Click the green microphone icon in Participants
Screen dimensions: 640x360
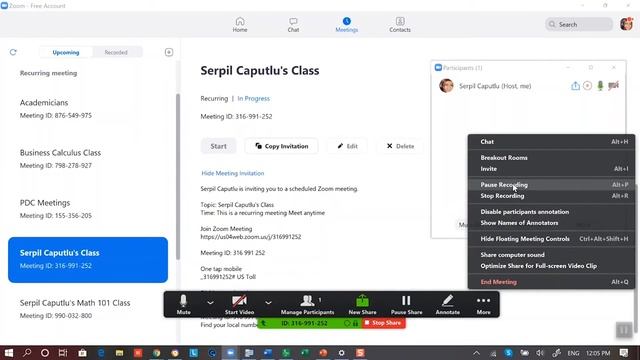point(600,85)
